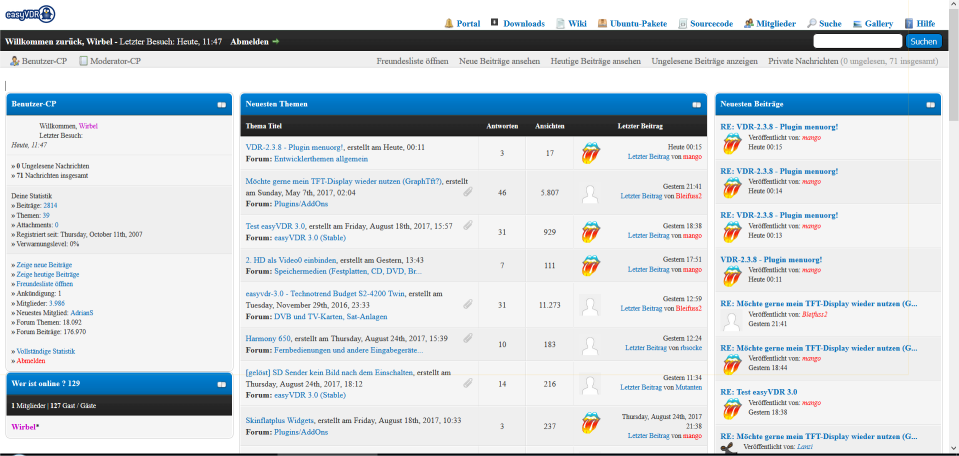
Task: Click avatar in GraphTft topic row
Action: click(590, 194)
